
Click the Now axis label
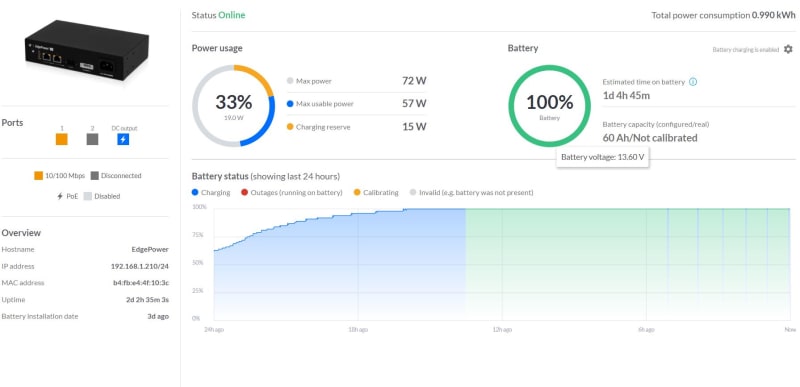pos(790,330)
